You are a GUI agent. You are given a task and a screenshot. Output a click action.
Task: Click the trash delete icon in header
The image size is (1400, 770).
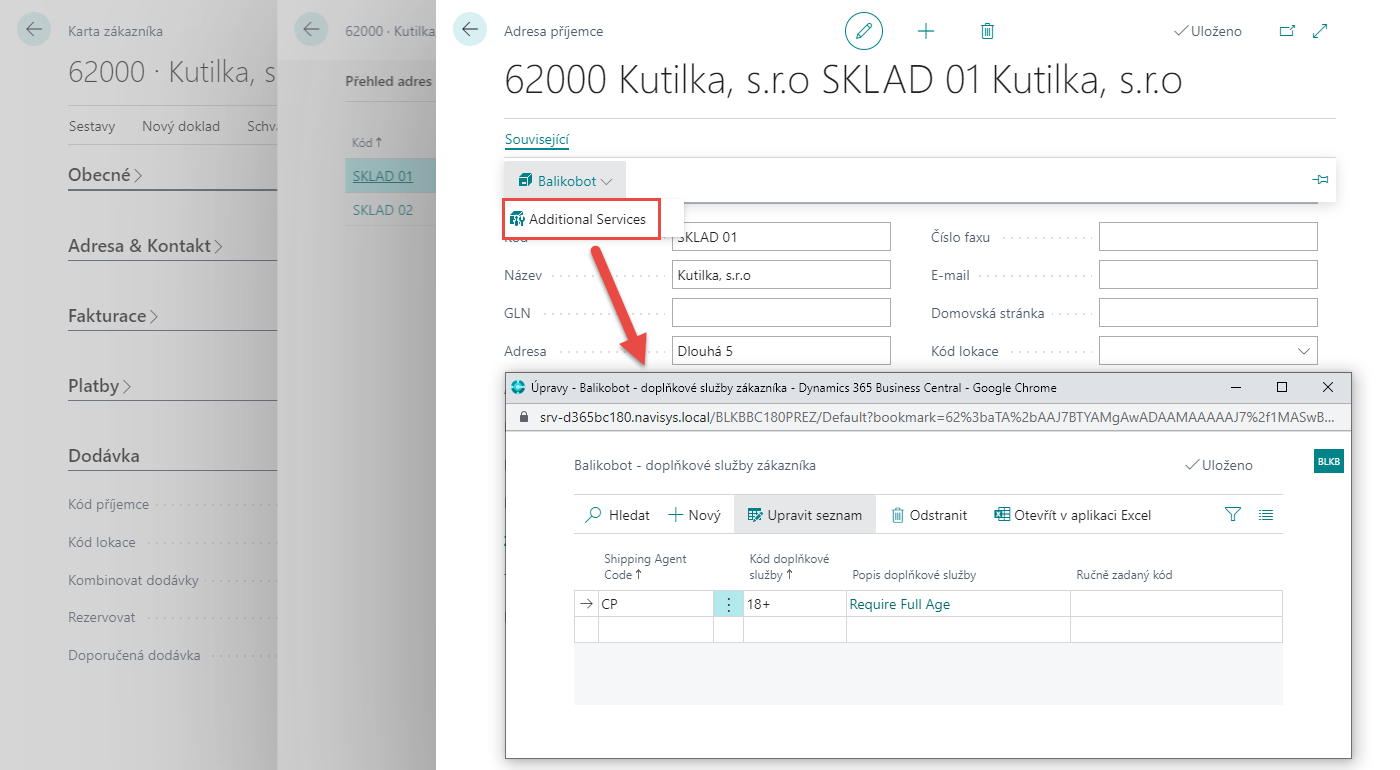click(987, 31)
